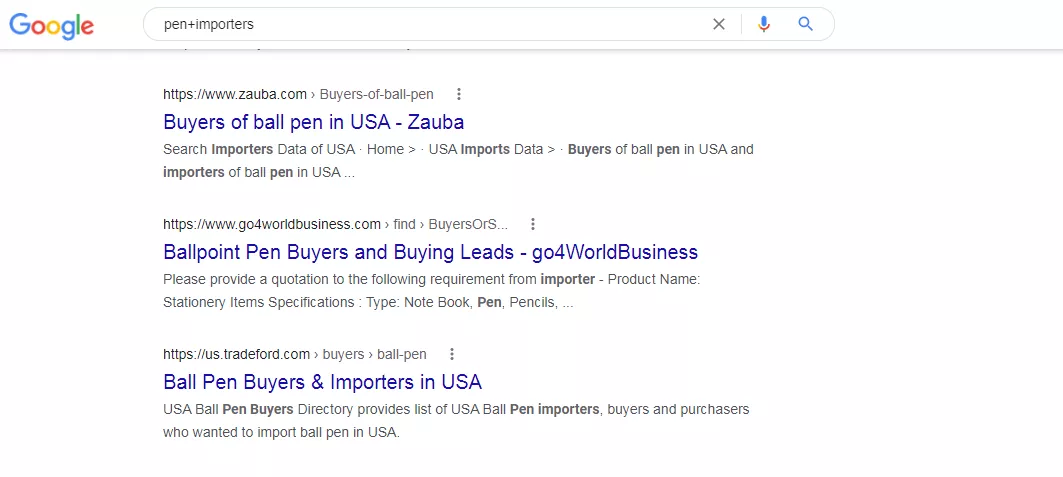Click the Google logo to go home
This screenshot has width=1063, height=477.
(x=52, y=25)
